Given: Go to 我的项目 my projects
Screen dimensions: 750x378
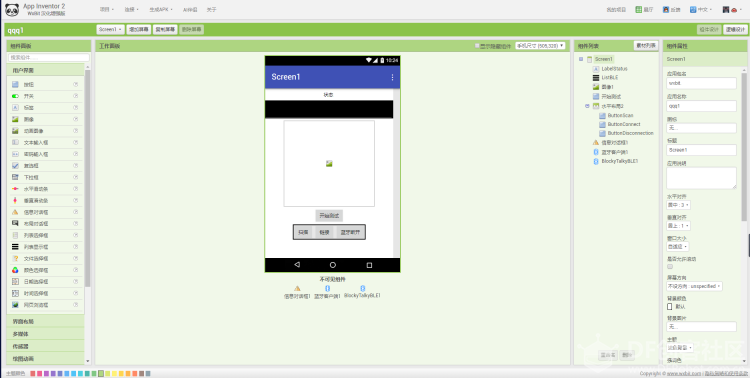Looking at the screenshot, I should 616,10.
